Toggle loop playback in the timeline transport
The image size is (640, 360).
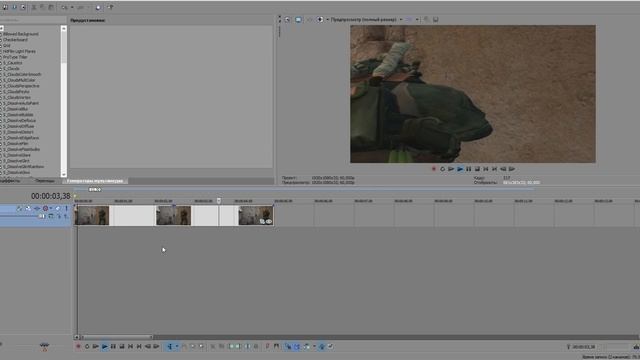pos(87,347)
